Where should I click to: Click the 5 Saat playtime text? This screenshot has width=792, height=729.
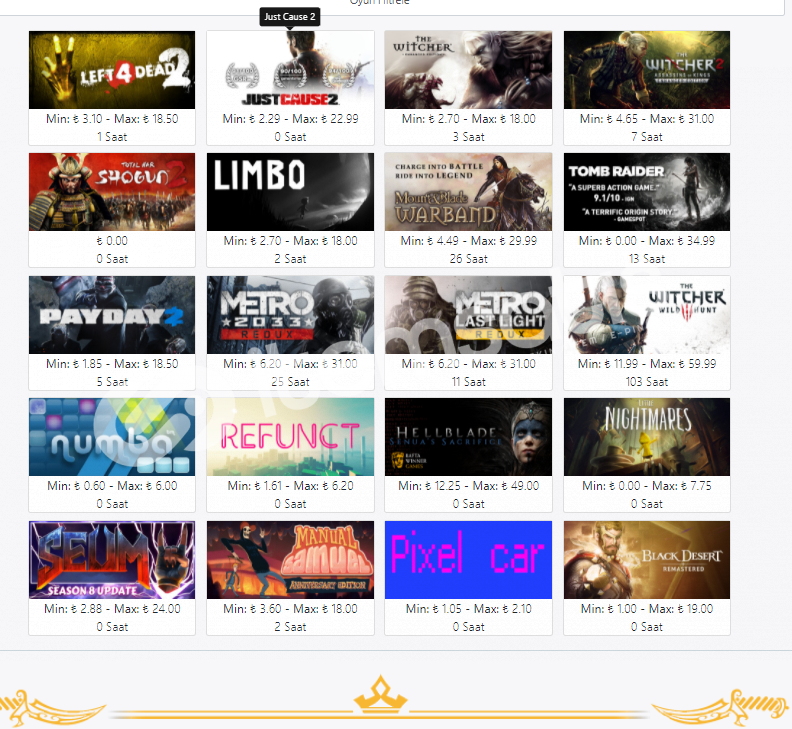pyautogui.click(x=112, y=382)
